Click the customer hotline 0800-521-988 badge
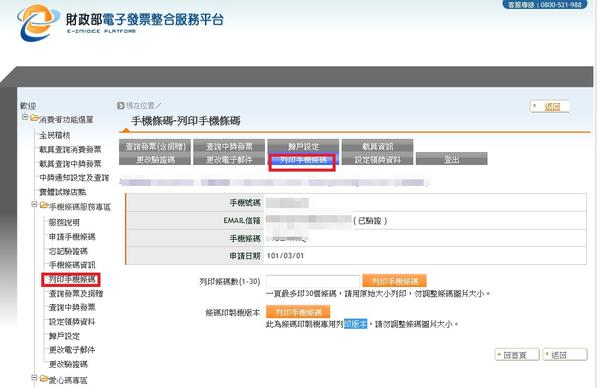 point(545,5)
